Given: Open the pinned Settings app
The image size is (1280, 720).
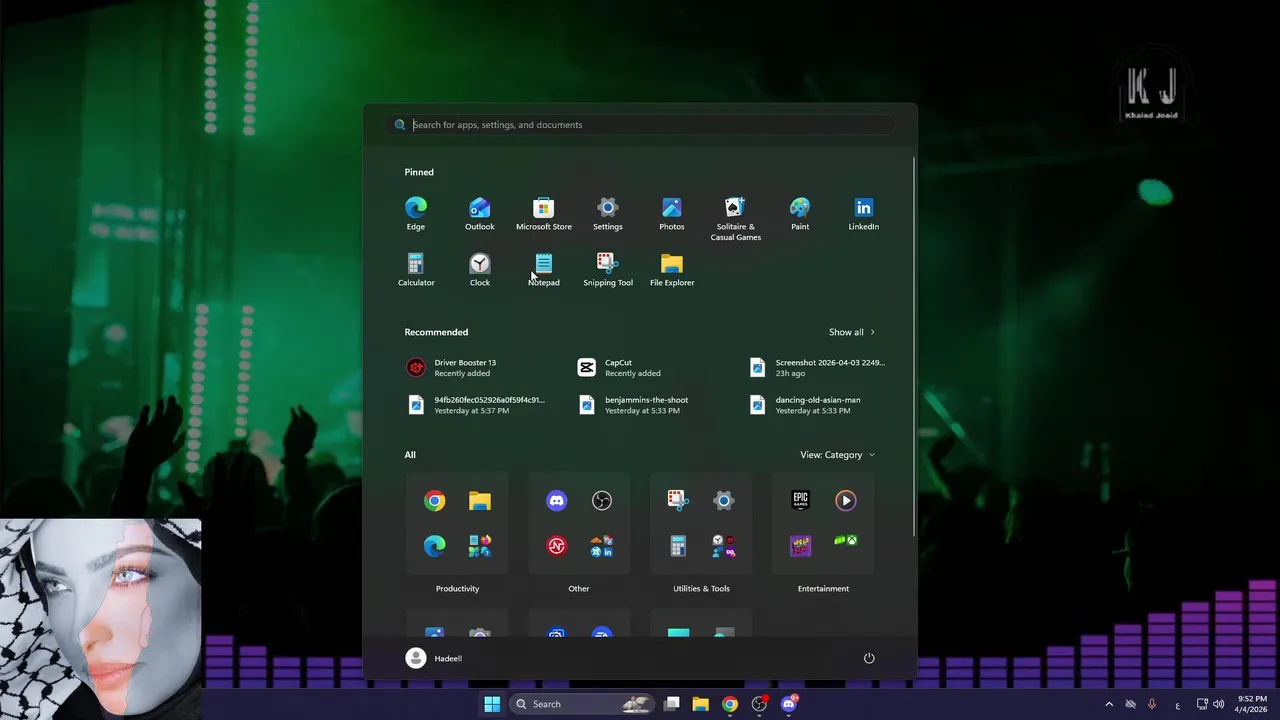Looking at the screenshot, I should pos(608,214).
